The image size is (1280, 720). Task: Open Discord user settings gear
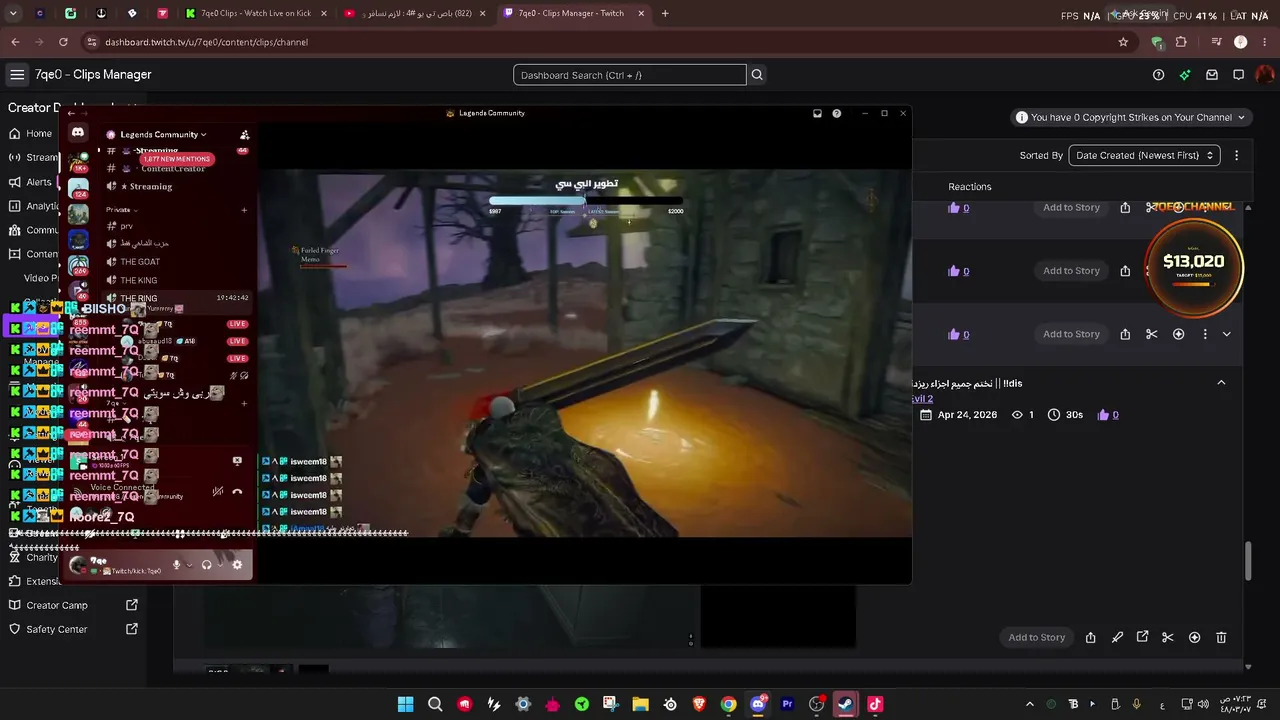coord(237,565)
